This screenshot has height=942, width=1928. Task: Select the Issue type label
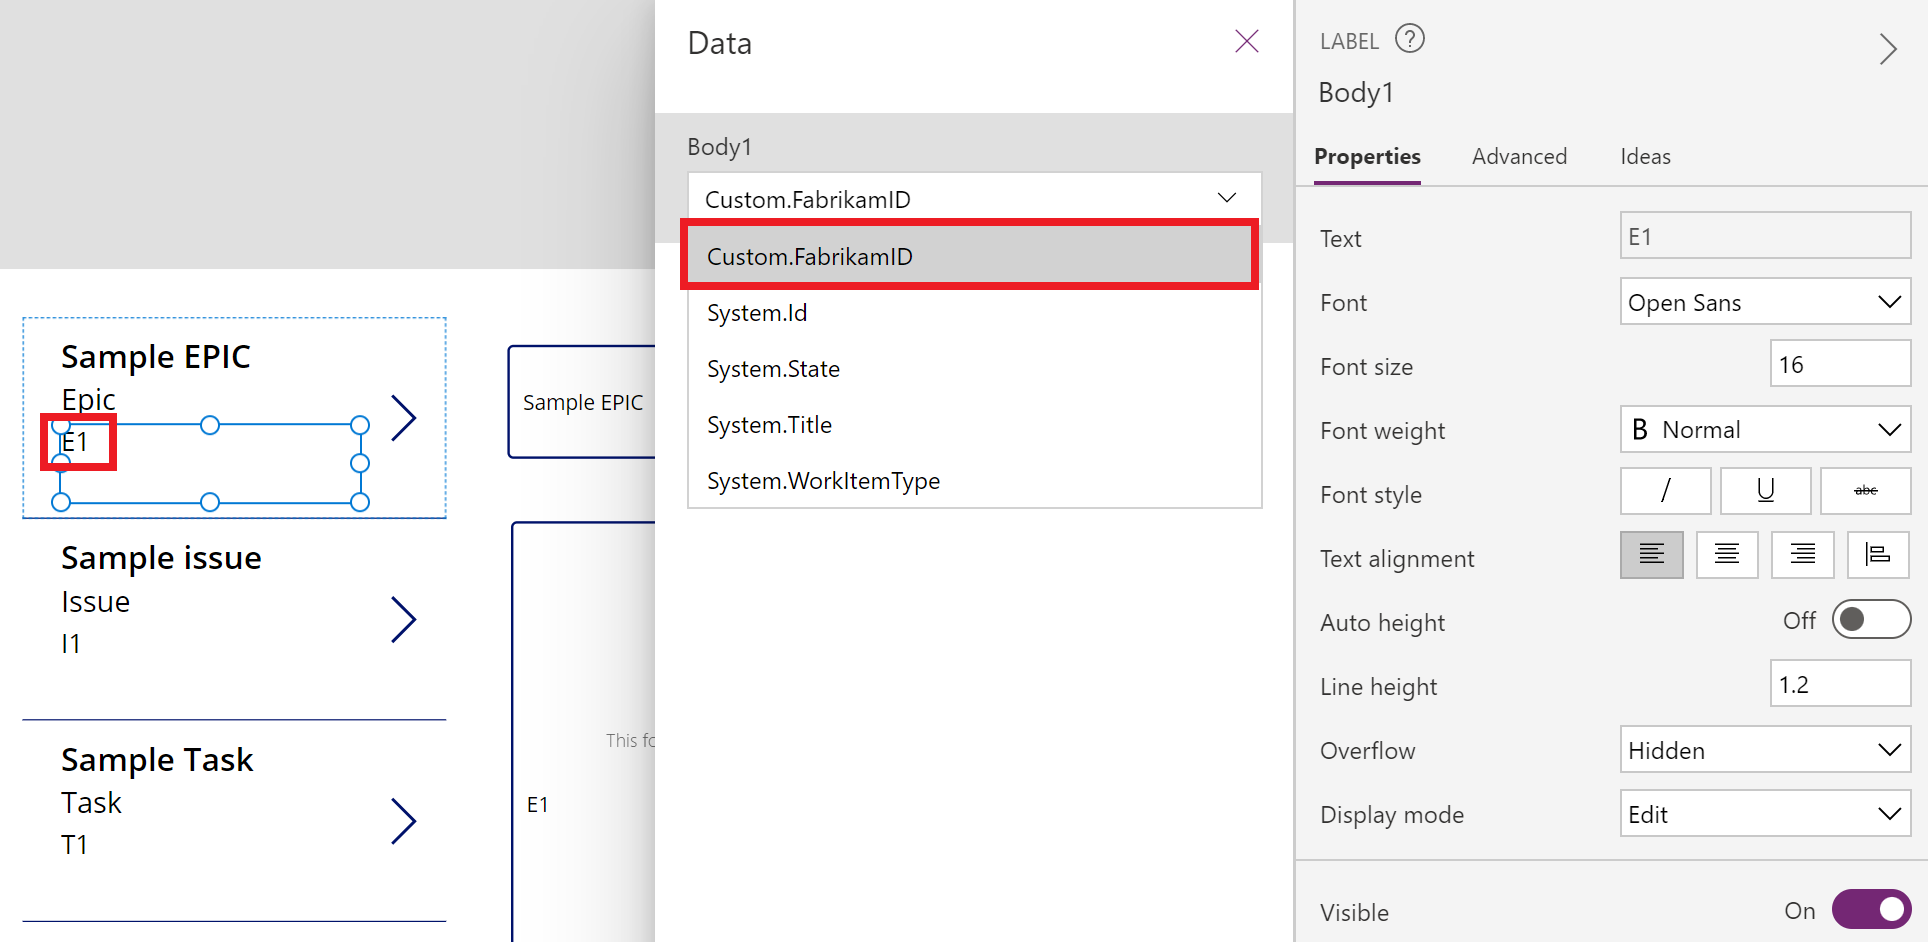95,602
